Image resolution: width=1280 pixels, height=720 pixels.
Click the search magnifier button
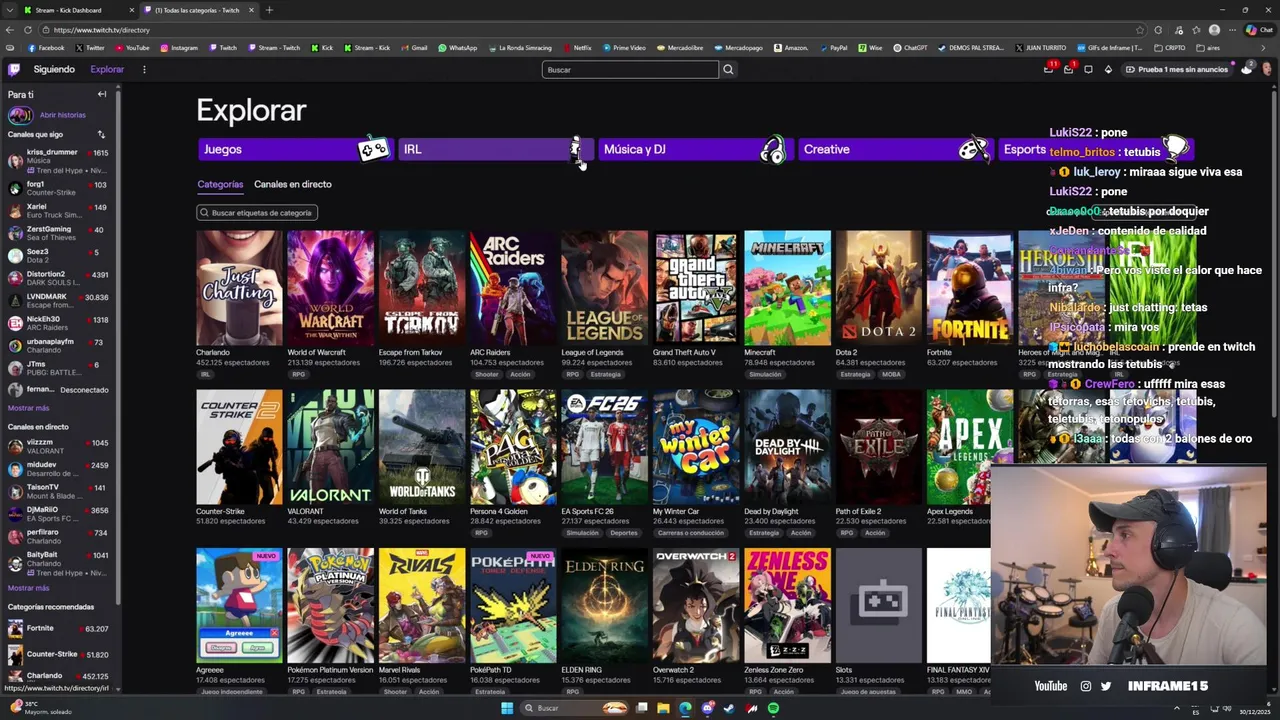tap(728, 69)
